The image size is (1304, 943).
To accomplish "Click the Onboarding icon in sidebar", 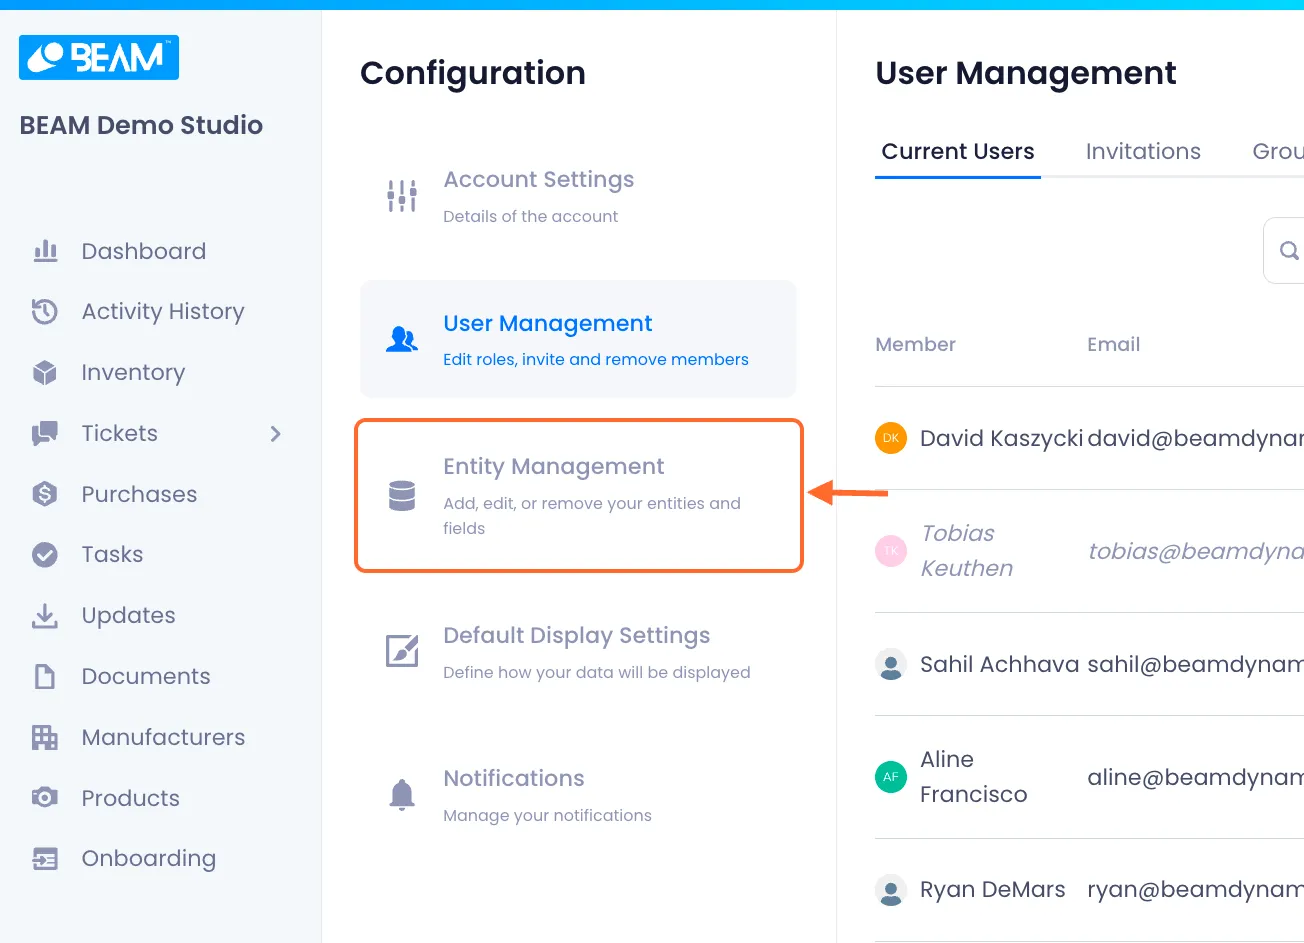I will [x=45, y=859].
